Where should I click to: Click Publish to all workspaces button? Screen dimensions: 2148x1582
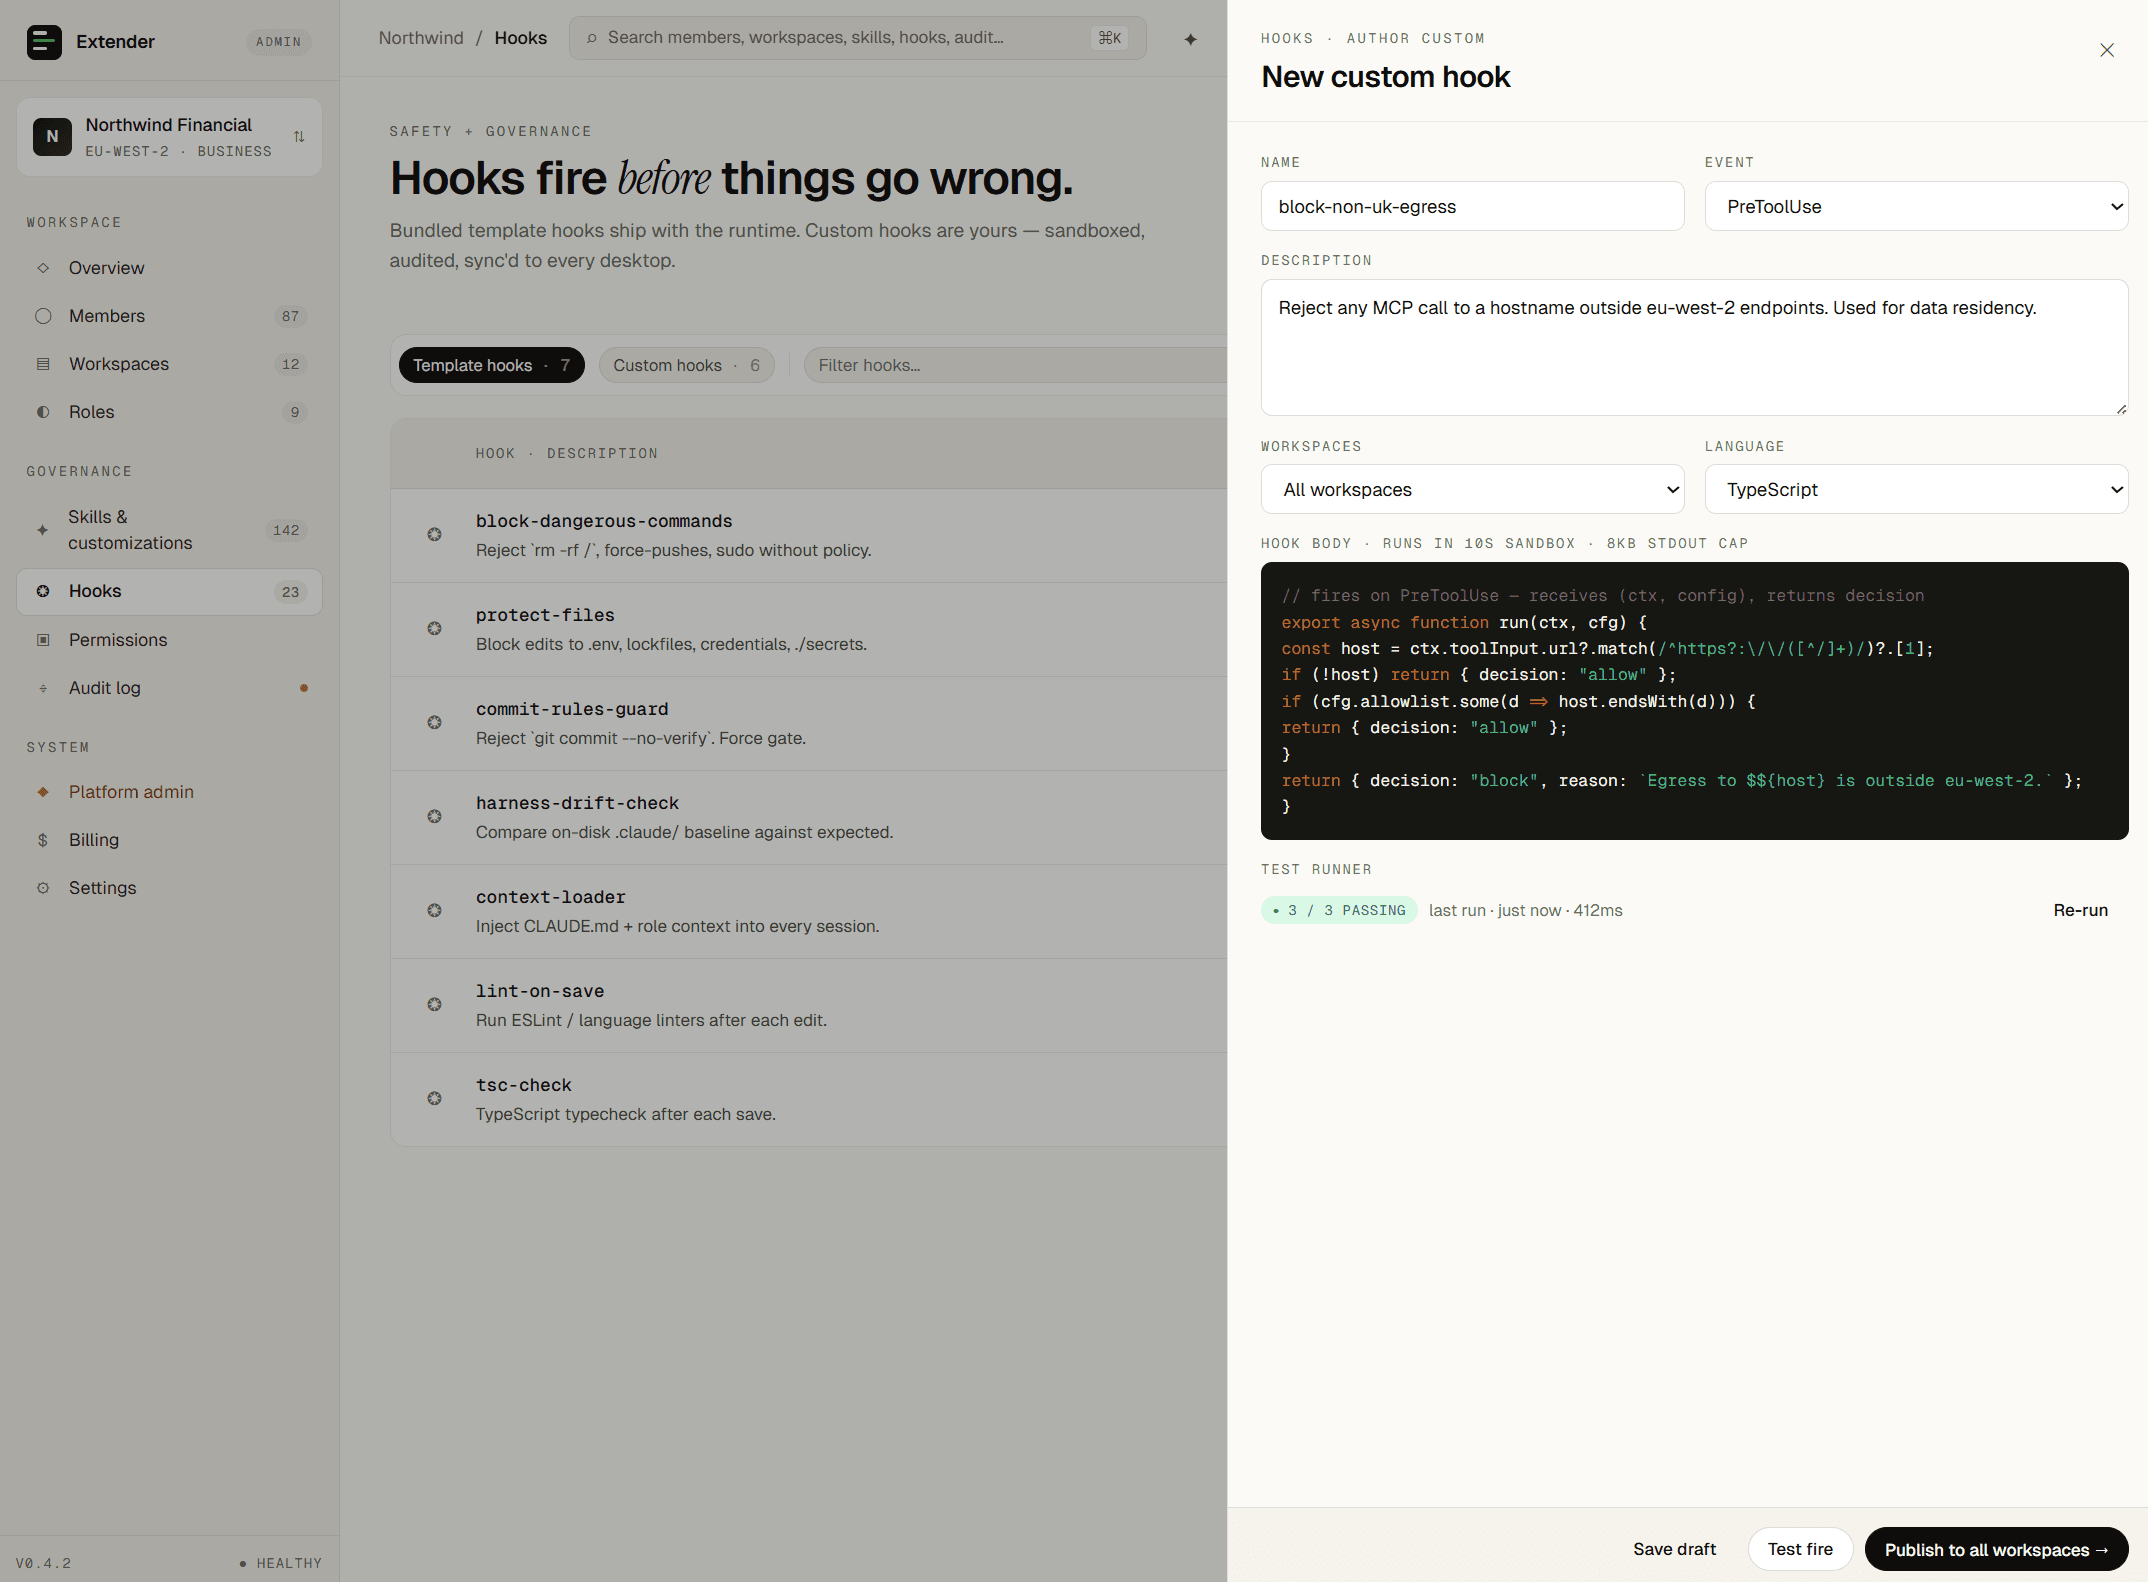[1996, 1549]
